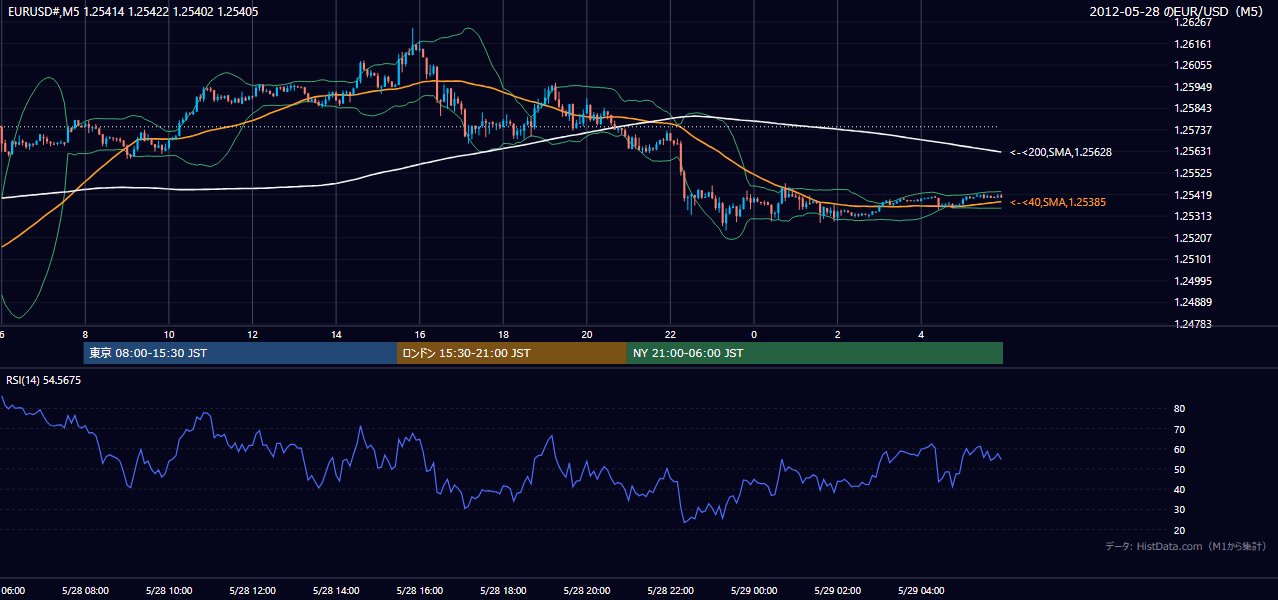Click the 5/28 16:00 time label
The image size is (1278, 600).
[420, 591]
